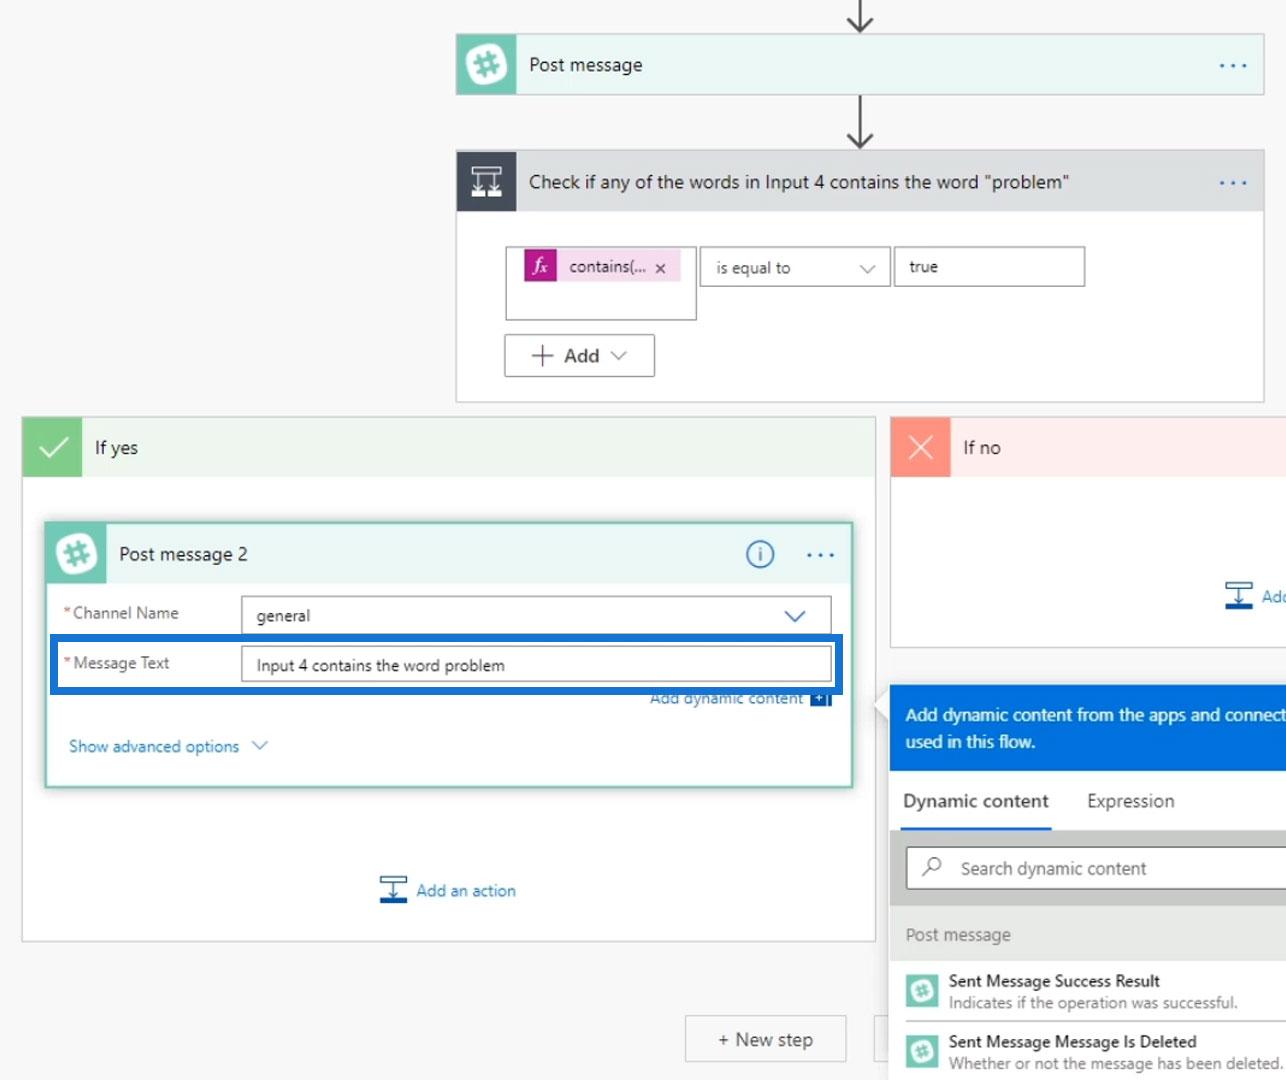Screen dimensions: 1286x1080
Task: Click the Slack icon beside Sent Message Message Is Deleted
Action: [x=922, y=1052]
